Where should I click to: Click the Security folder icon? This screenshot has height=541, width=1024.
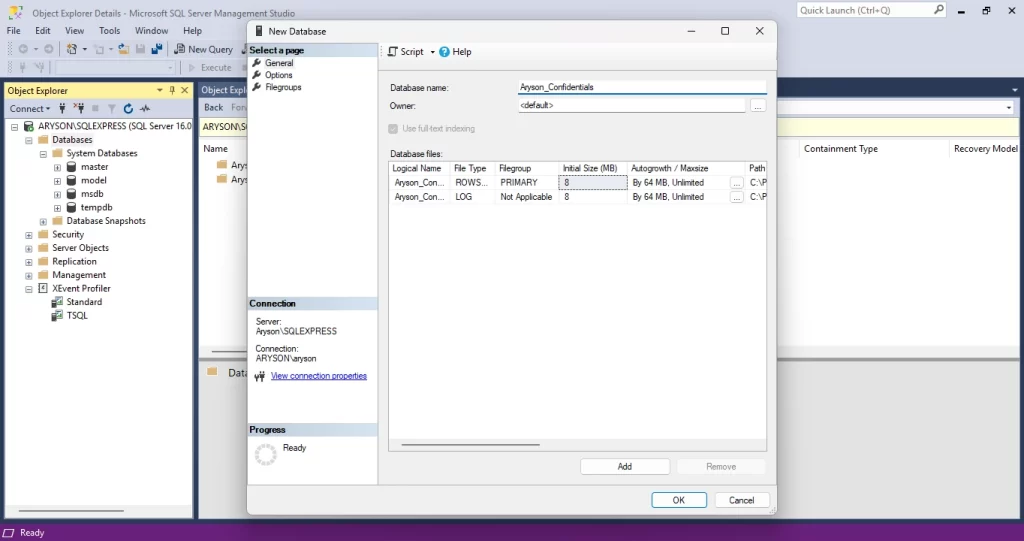[43, 234]
